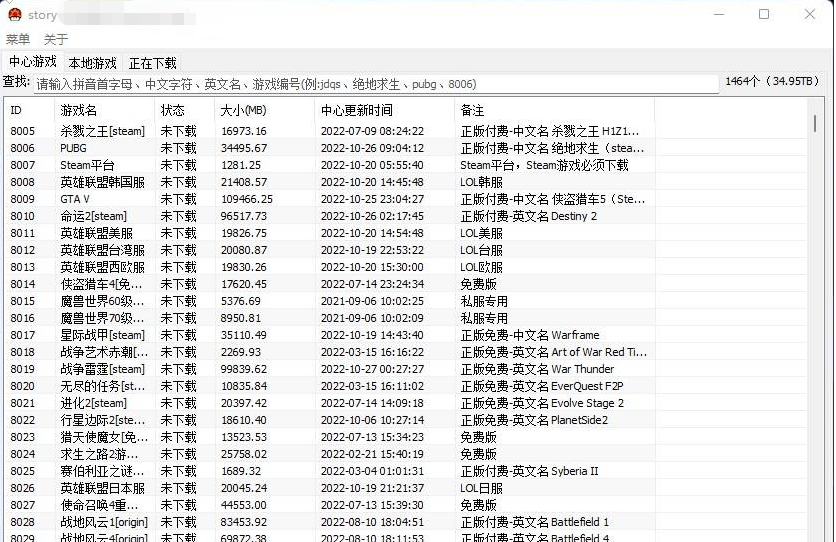Click the LOL韩服 note cell
Screen dimensions: 836x542
481,182
